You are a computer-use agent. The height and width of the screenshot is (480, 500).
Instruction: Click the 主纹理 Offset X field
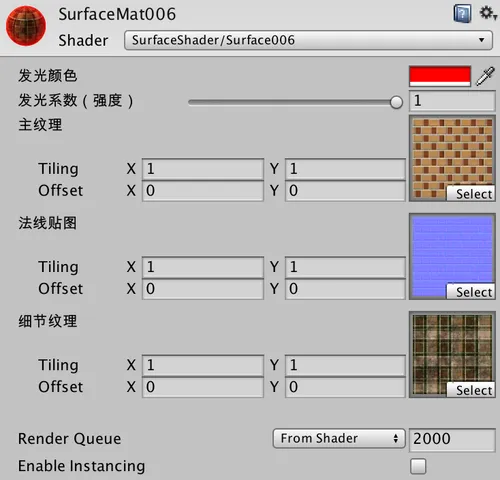pos(203,191)
